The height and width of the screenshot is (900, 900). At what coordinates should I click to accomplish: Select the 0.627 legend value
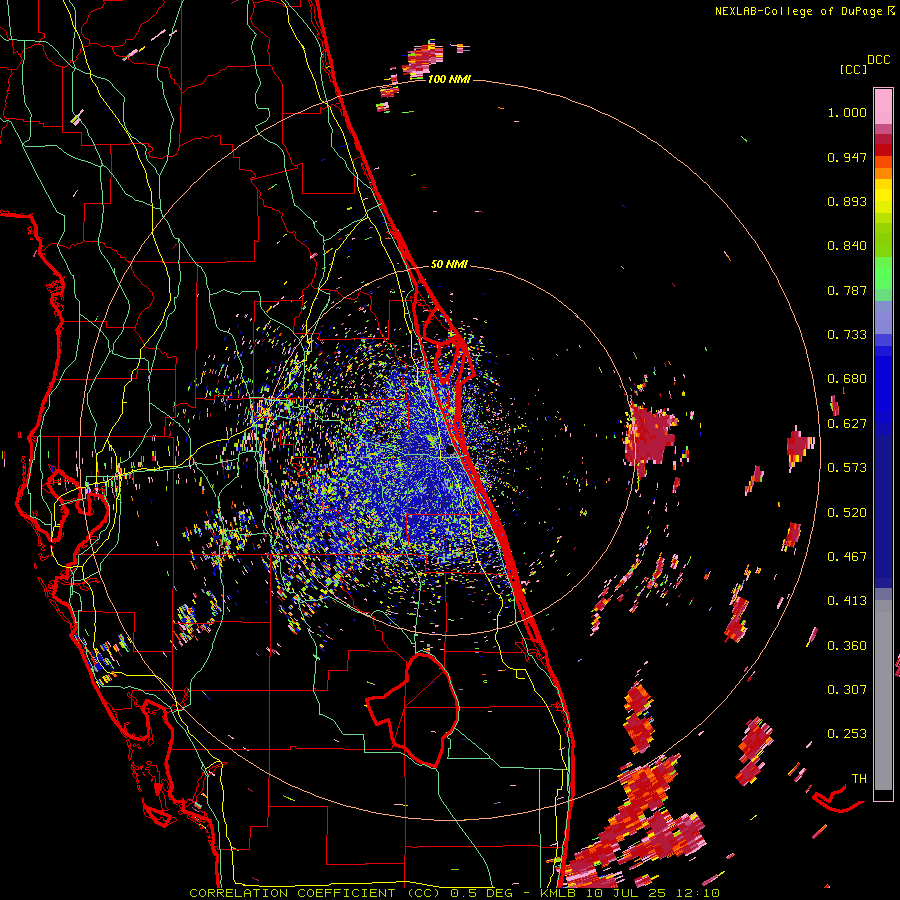(847, 424)
